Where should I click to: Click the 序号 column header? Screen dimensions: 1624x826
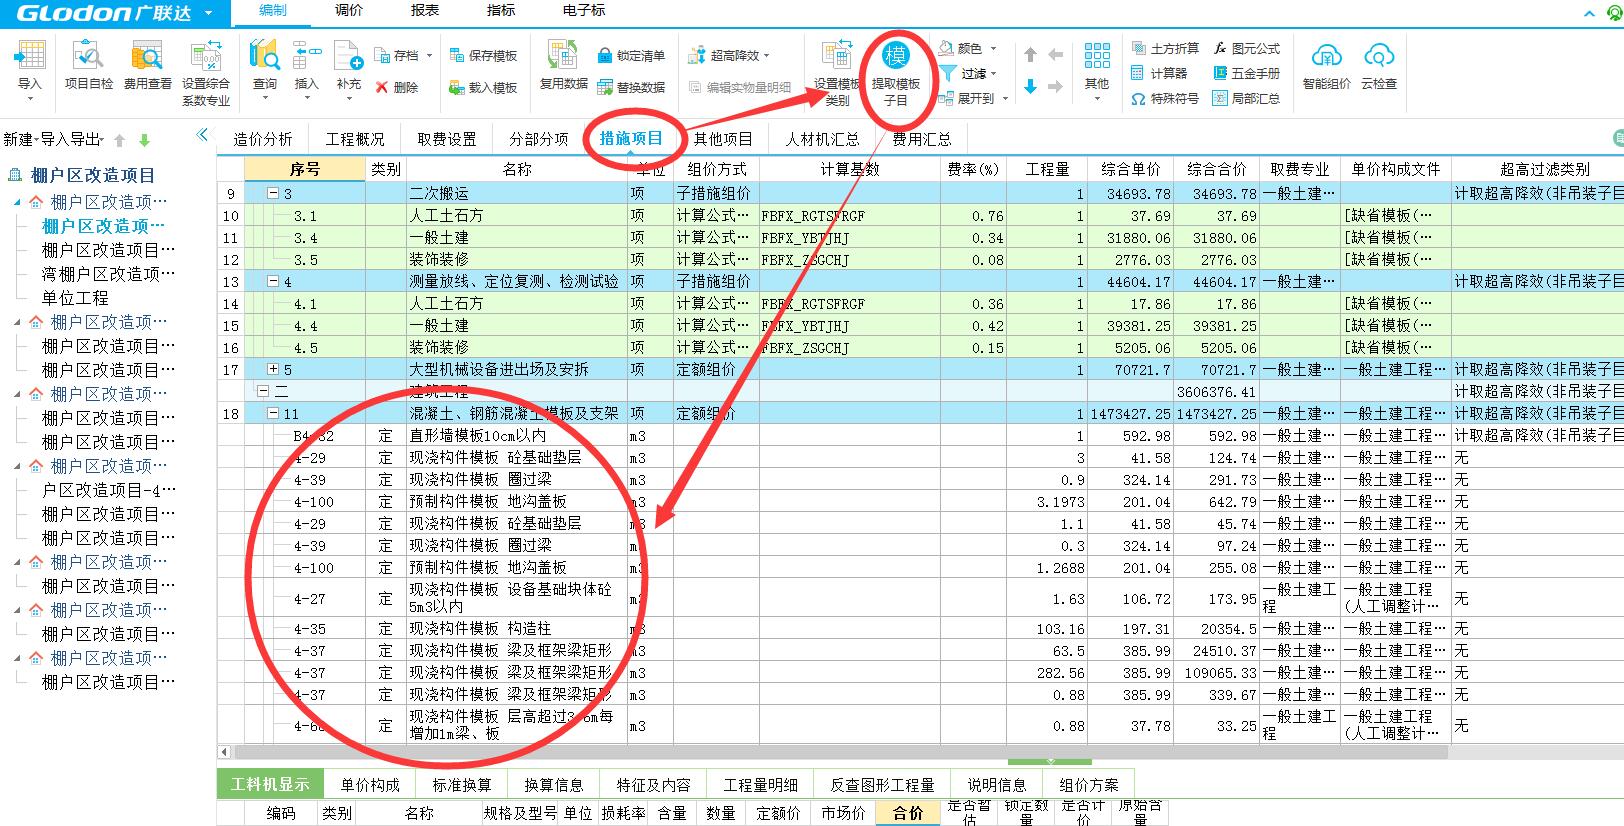[x=305, y=169]
